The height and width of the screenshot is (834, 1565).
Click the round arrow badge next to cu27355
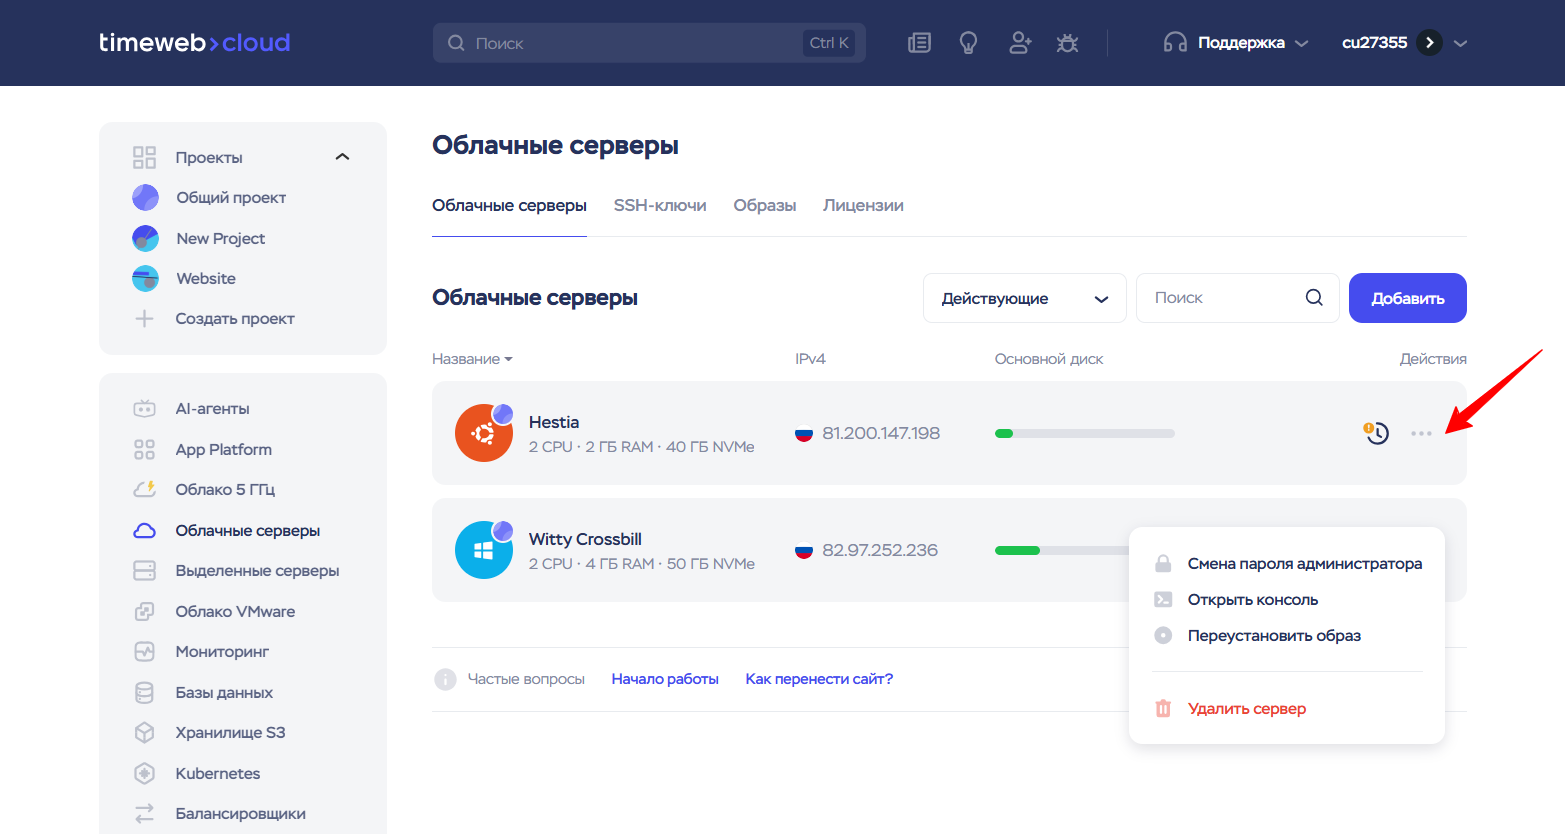(x=1430, y=43)
